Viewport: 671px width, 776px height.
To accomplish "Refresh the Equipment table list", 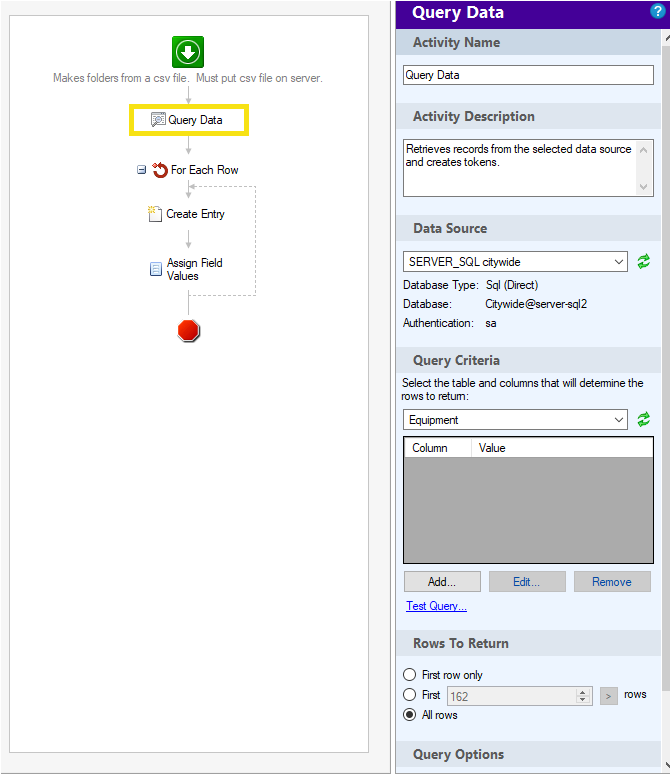I will tap(643, 420).
